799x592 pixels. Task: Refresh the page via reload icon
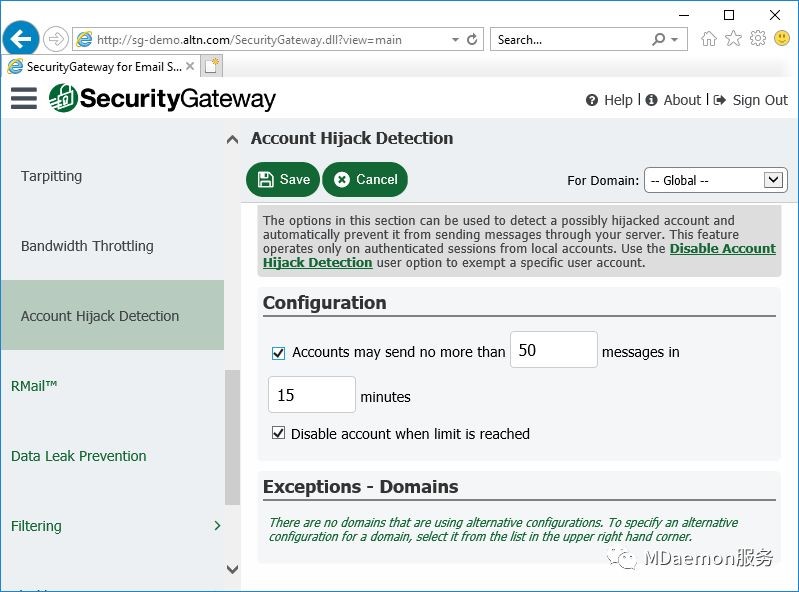(x=472, y=39)
